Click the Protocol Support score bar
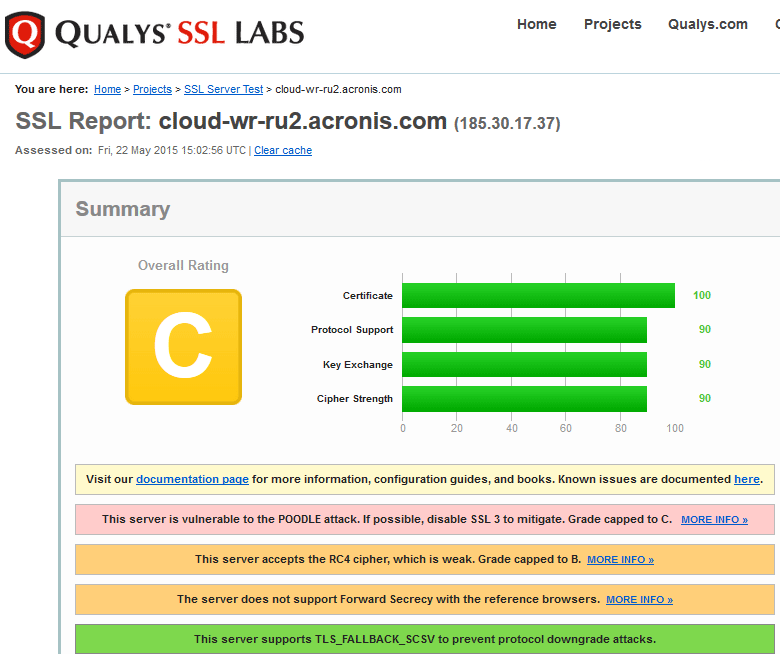780x654 pixels. (524, 330)
